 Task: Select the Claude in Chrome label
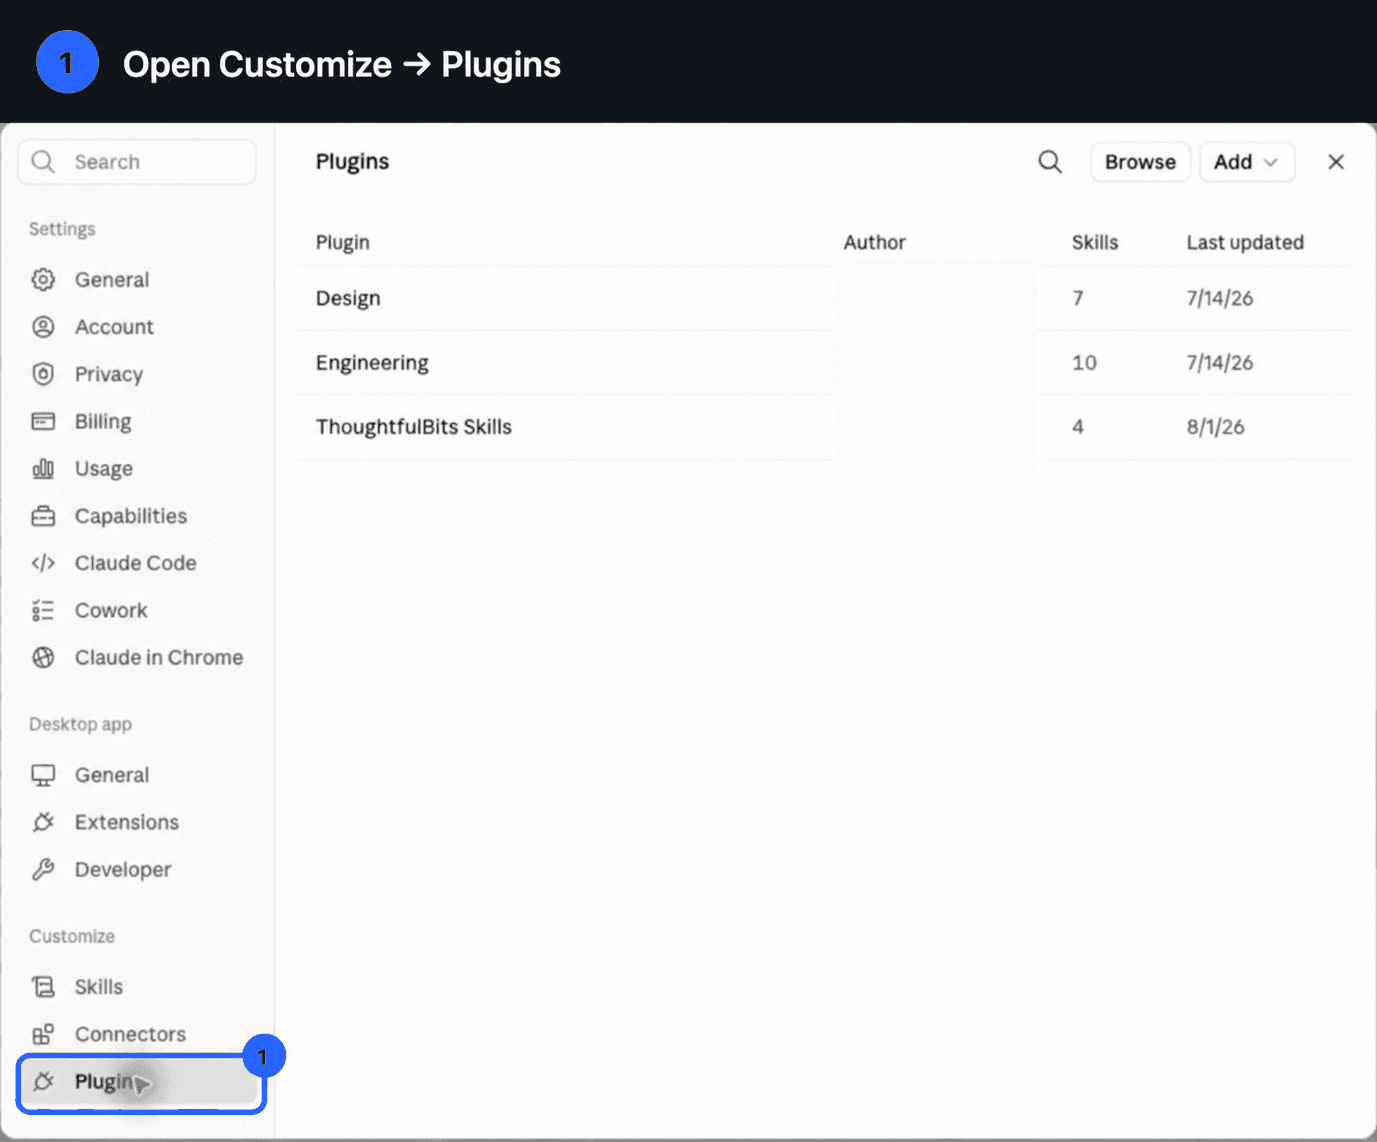(159, 657)
